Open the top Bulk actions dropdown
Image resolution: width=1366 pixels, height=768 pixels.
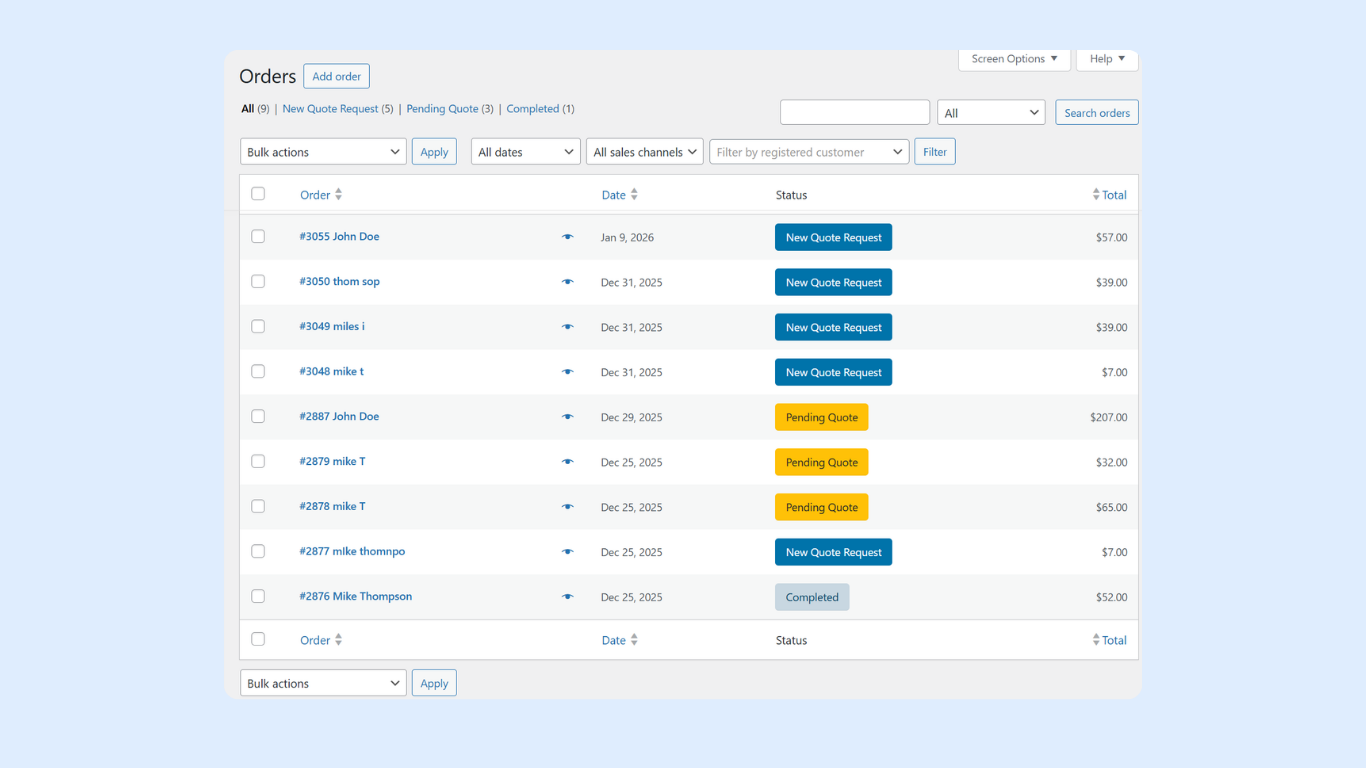[323, 152]
